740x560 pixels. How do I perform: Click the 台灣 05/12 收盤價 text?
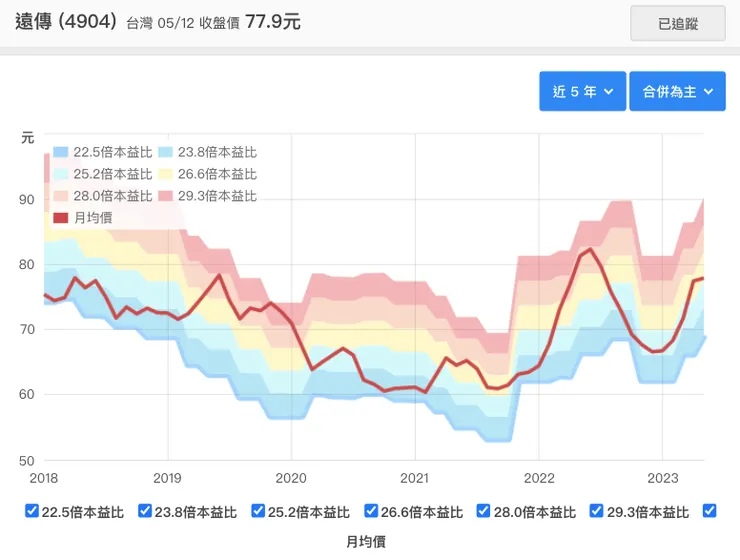(x=183, y=23)
